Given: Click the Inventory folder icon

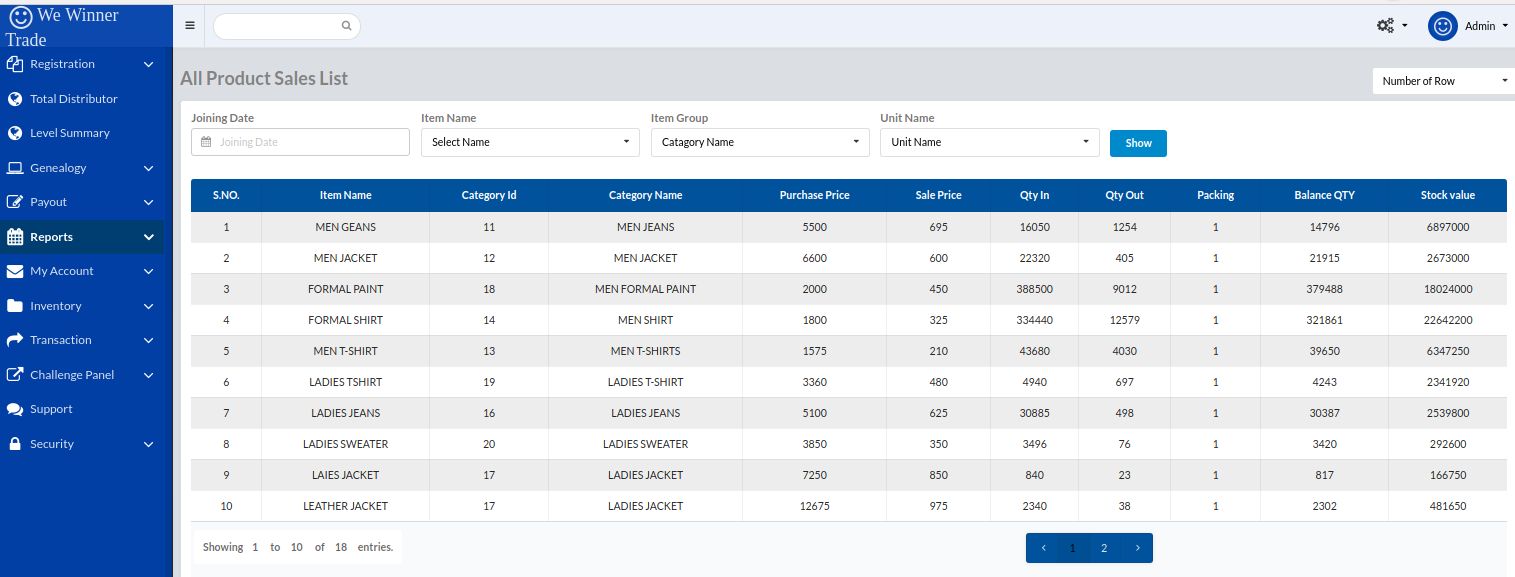Looking at the screenshot, I should [x=15, y=306].
